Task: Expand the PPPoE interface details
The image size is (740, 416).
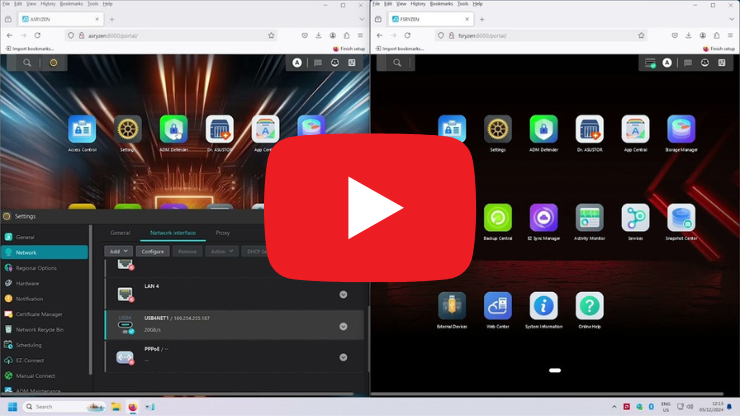Action: (343, 357)
